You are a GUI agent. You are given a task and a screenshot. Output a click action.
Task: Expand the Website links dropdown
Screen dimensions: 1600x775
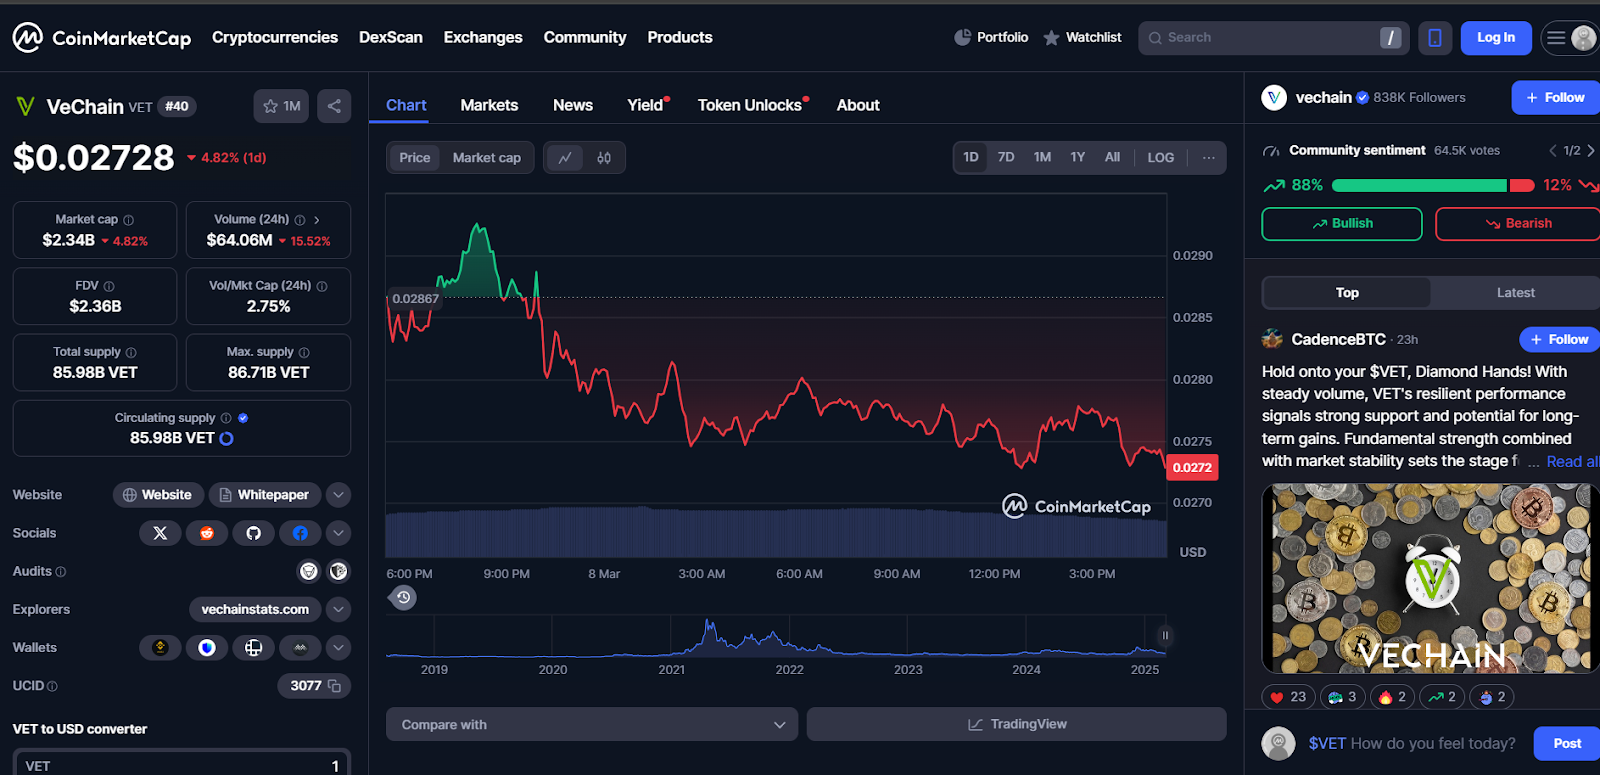tap(339, 495)
